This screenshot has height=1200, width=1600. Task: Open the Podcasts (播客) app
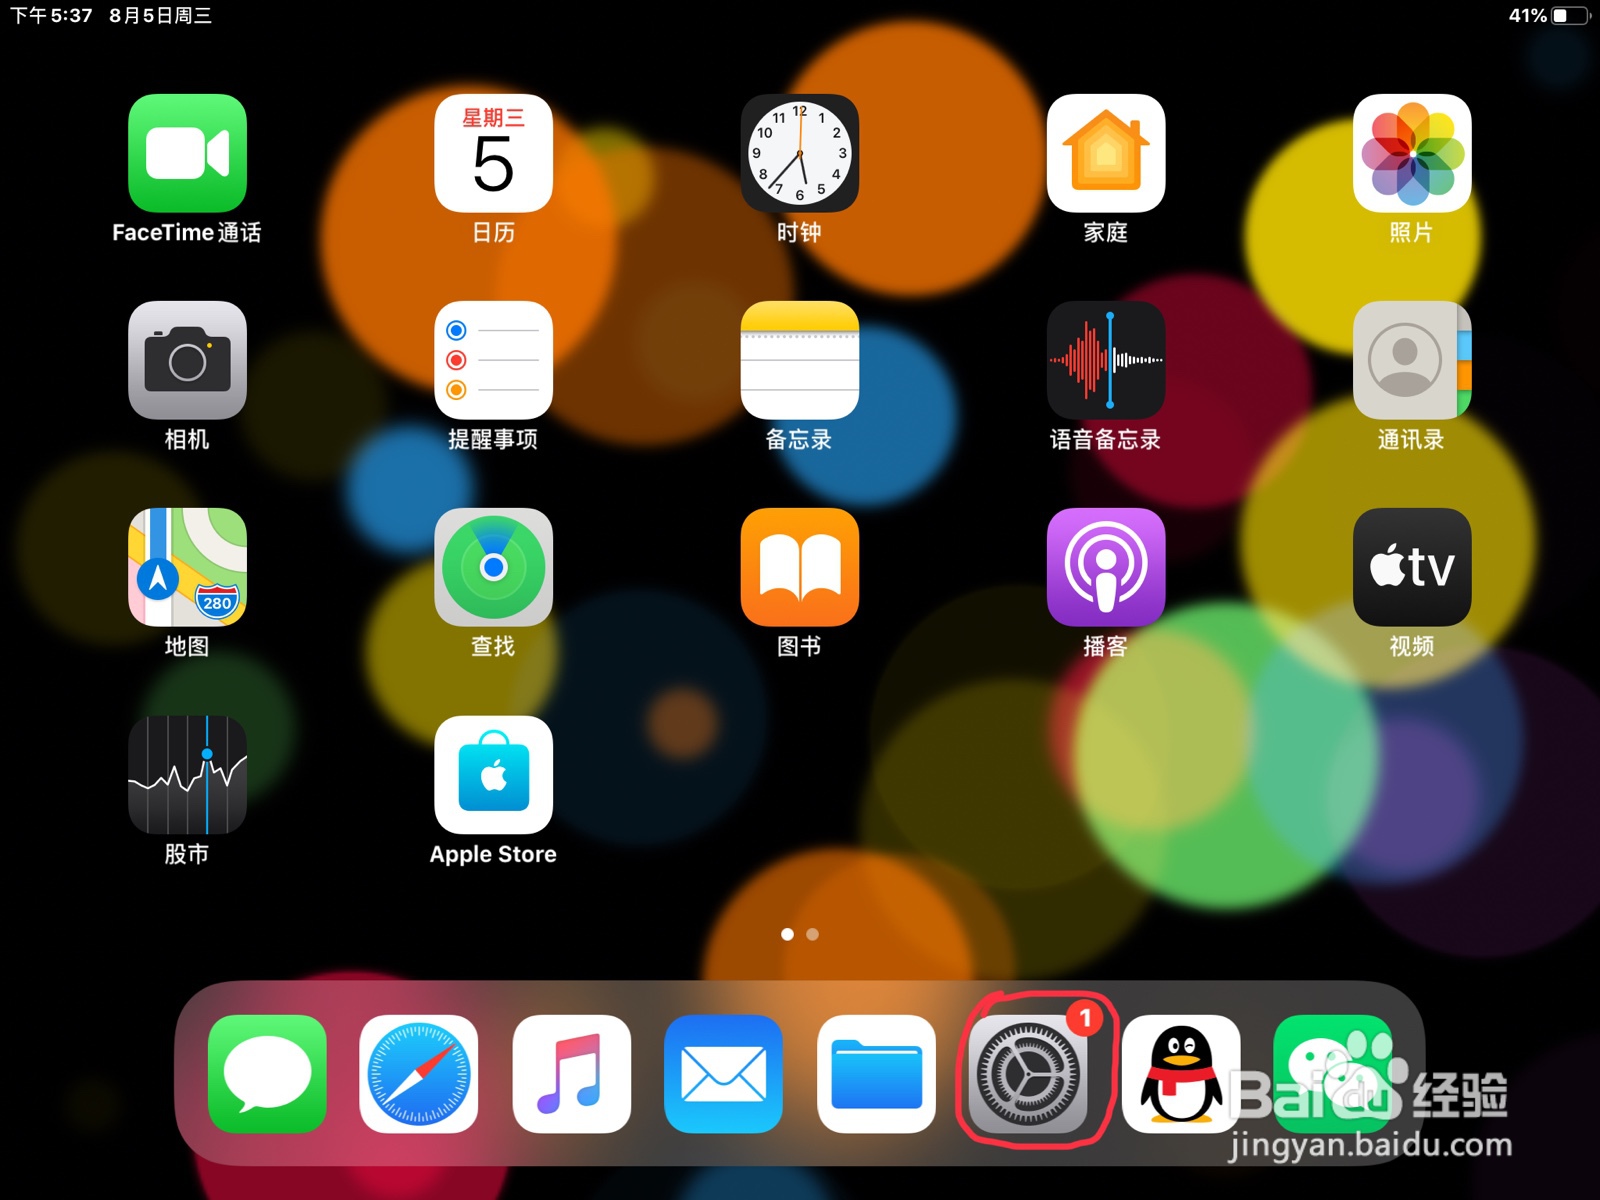[x=1106, y=567]
